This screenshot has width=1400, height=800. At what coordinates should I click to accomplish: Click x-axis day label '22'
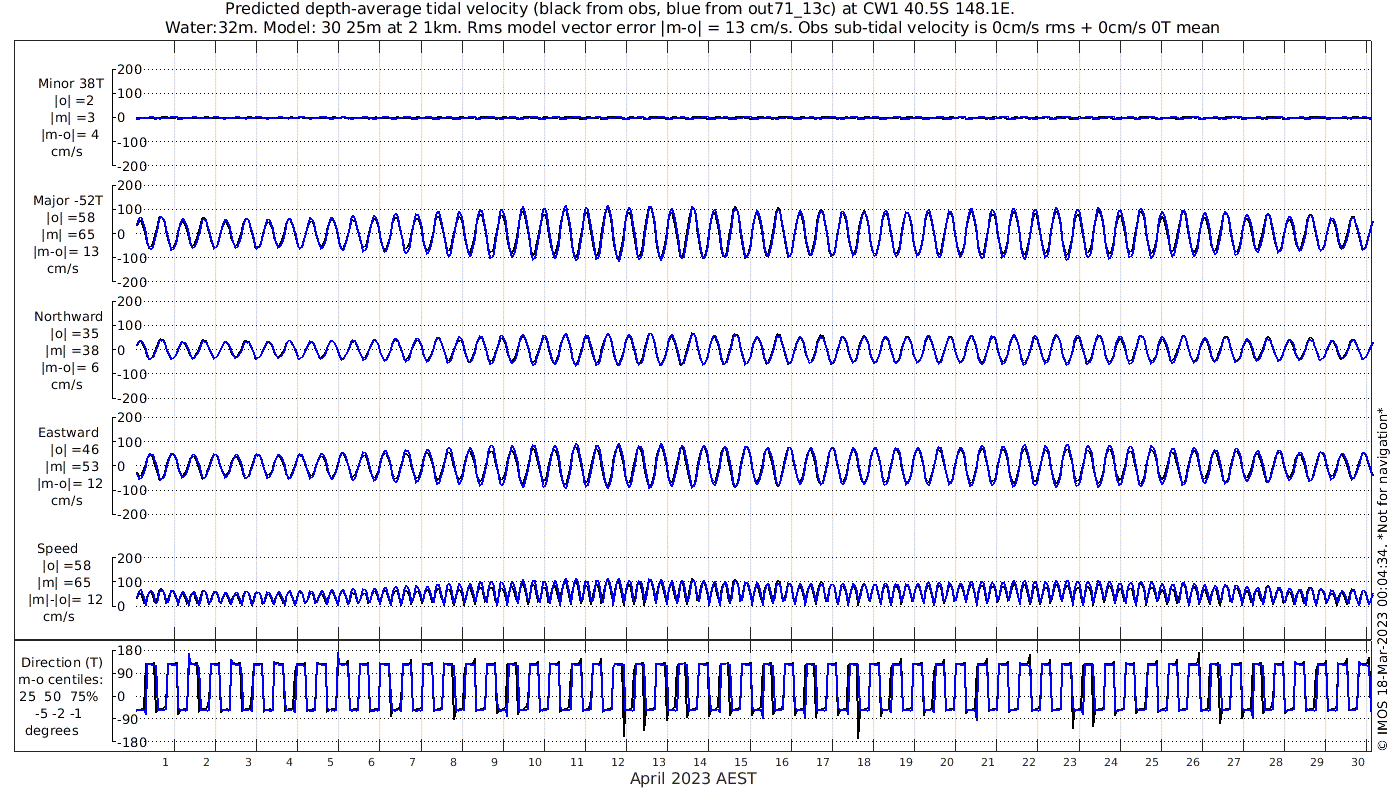click(1028, 762)
